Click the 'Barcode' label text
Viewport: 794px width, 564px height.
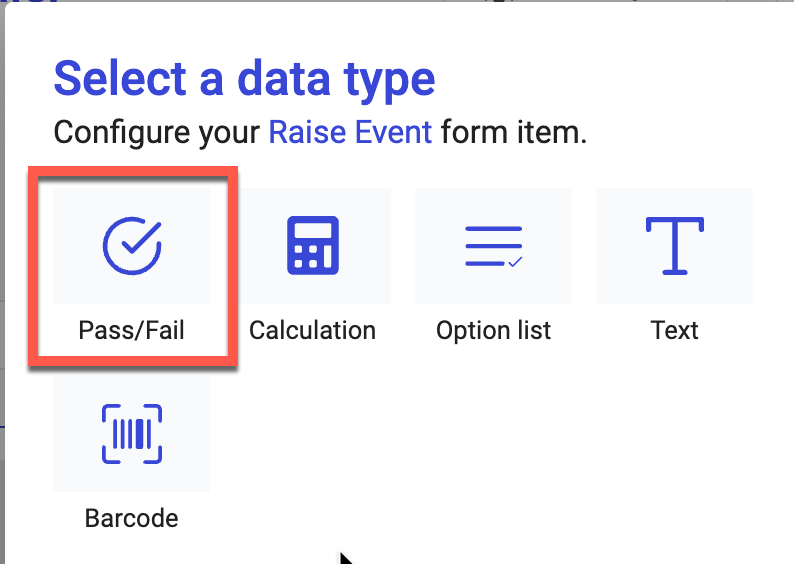pyautogui.click(x=132, y=518)
